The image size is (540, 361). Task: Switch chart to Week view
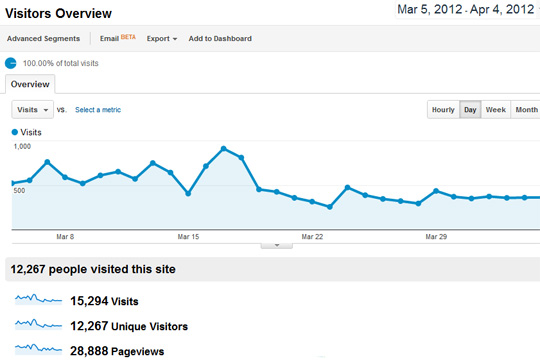click(496, 110)
